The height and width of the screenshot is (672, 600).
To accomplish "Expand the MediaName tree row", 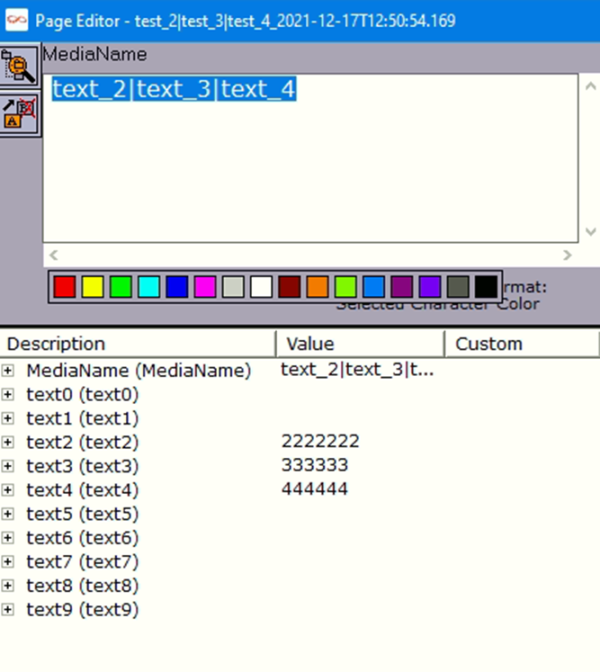I will (8, 370).
